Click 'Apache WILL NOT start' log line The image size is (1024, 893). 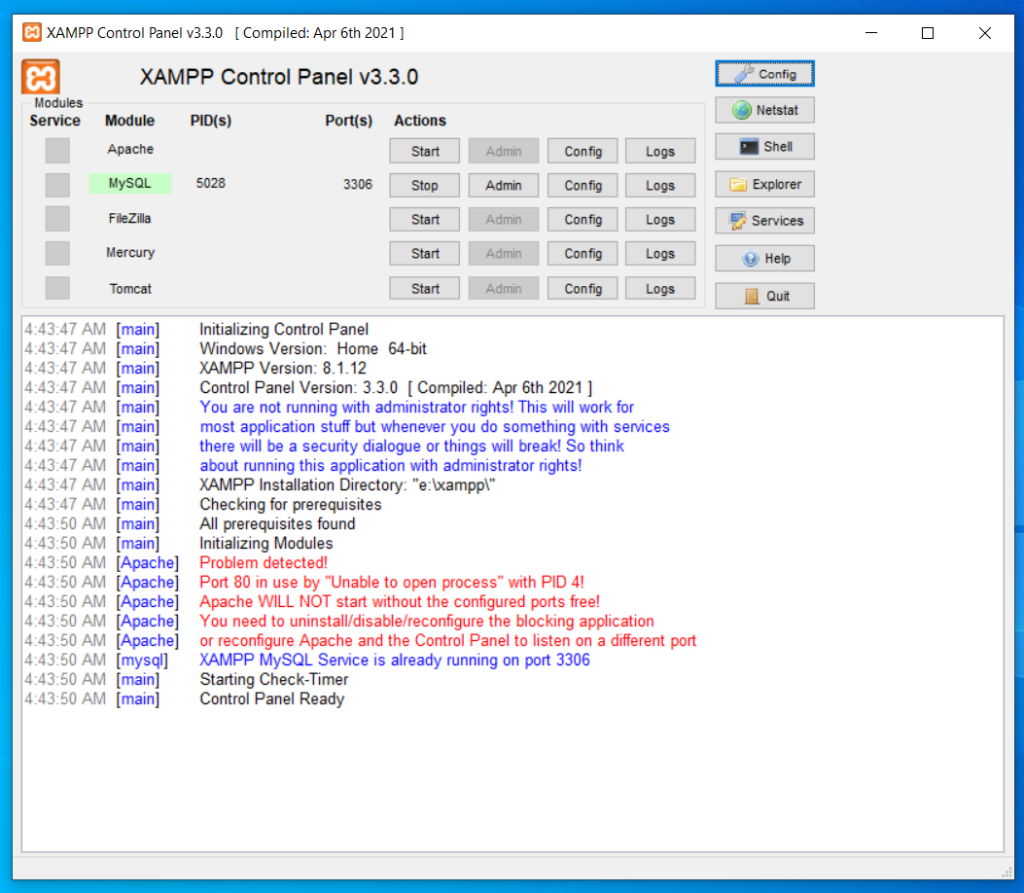pyautogui.click(x=399, y=601)
